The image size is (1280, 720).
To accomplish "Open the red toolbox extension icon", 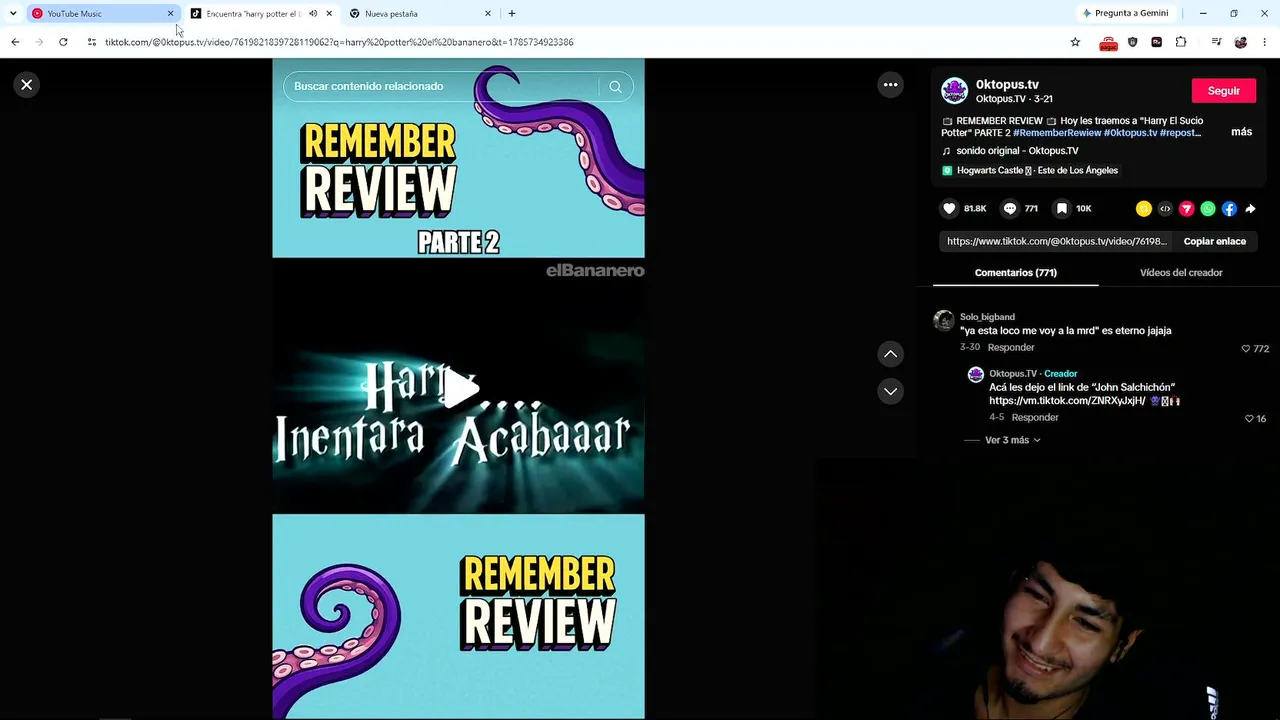I will coord(1108,43).
